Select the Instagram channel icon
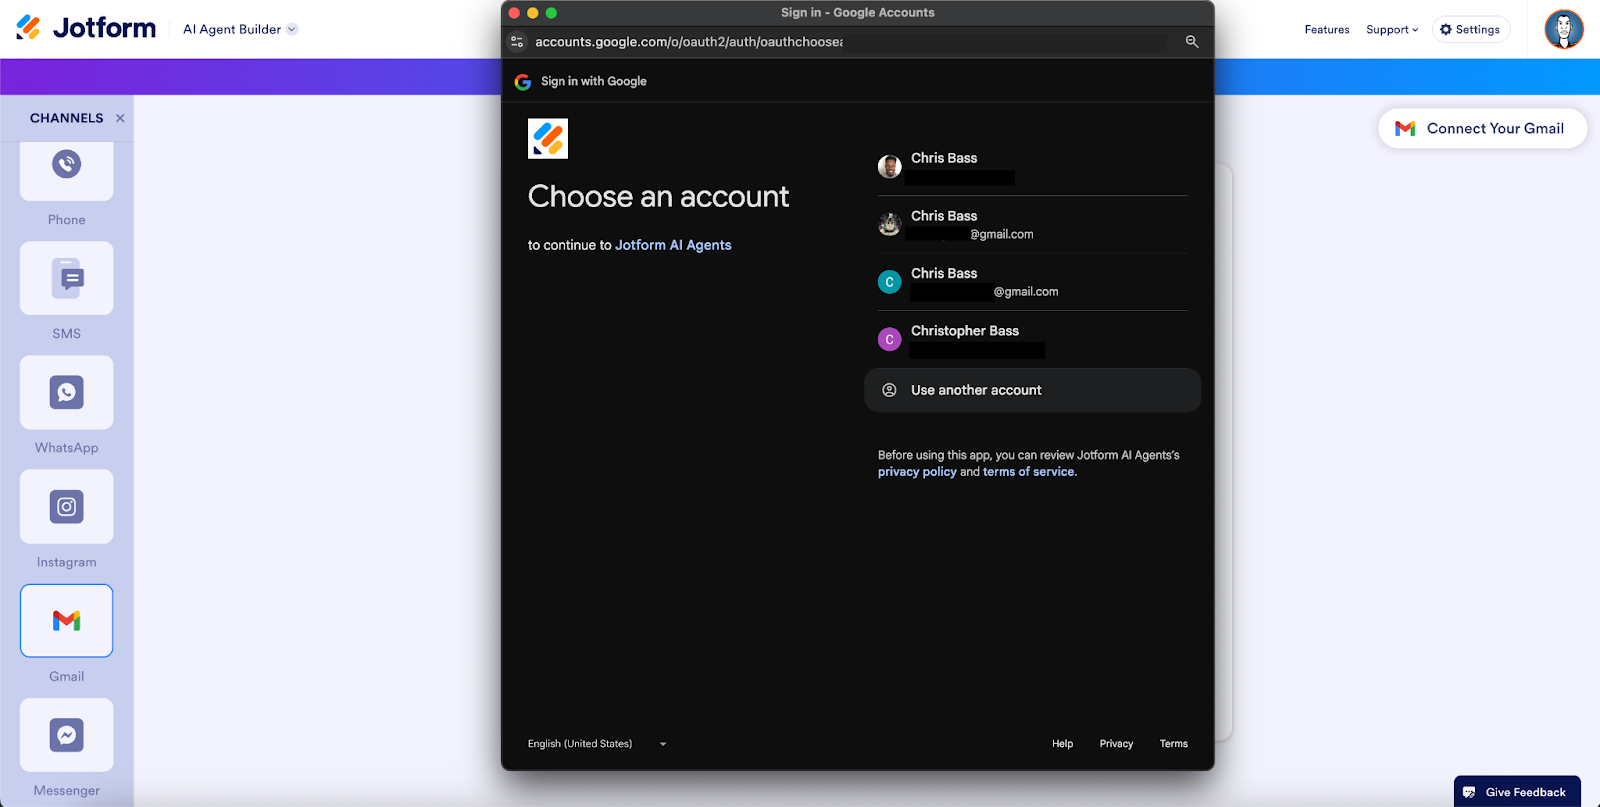Screen dimensions: 1600x807 66,507
